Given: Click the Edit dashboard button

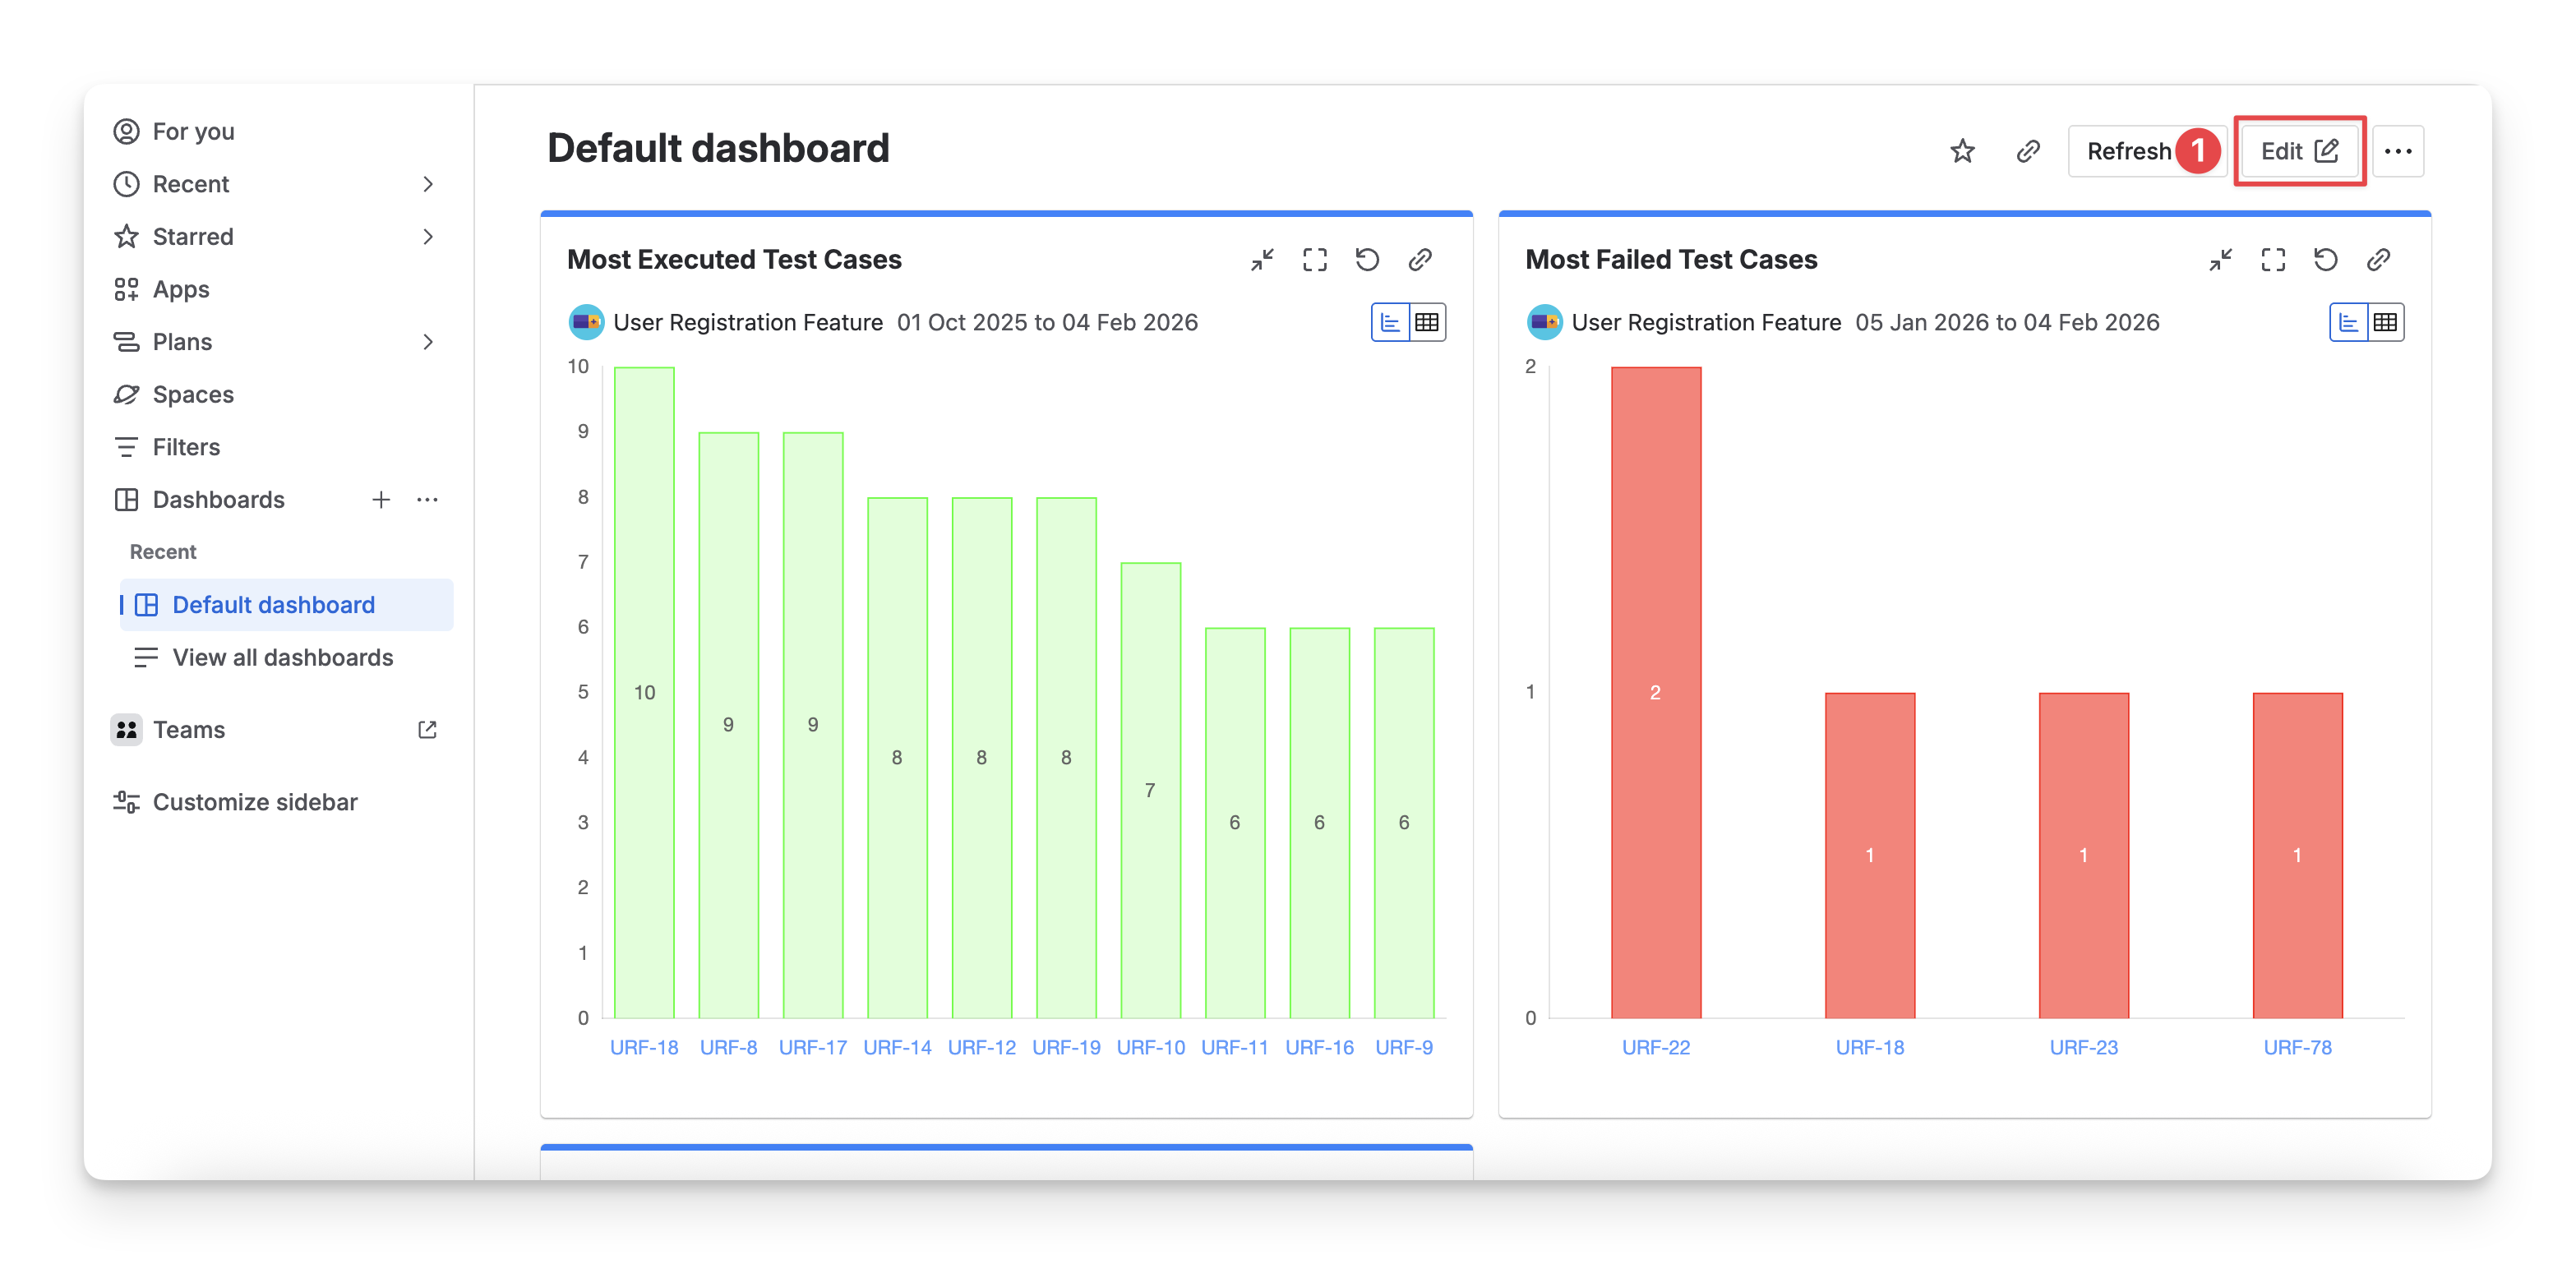Looking at the screenshot, I should pos(2298,151).
